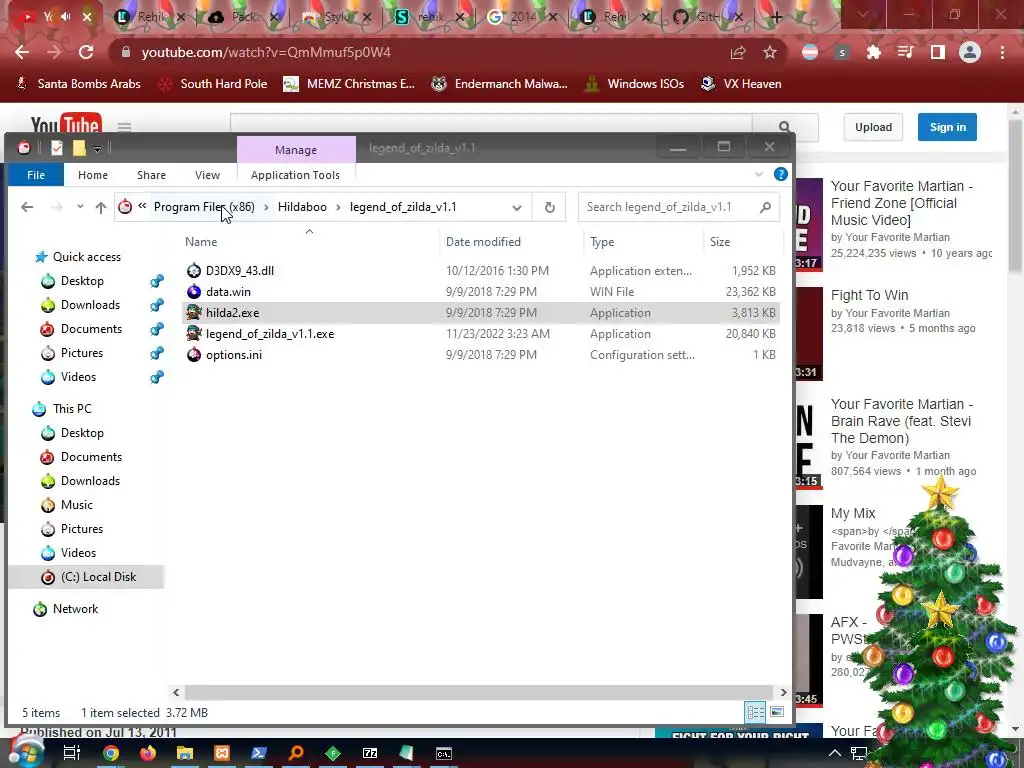The image size is (1024, 768).
Task: Unpin Downloads from Quick access
Action: 157,305
